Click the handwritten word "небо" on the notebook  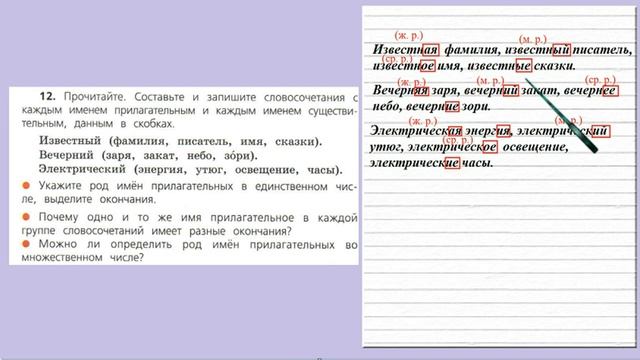386,107
